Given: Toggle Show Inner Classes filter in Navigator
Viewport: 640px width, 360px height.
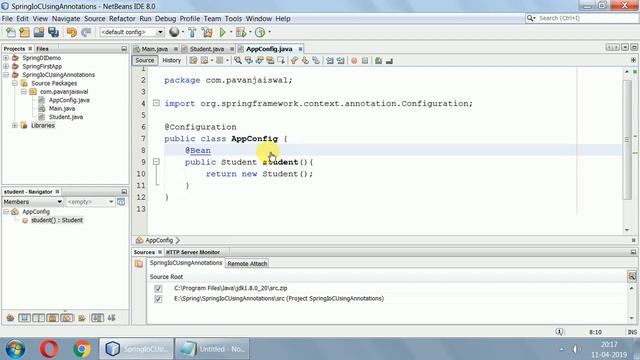Looking at the screenshot, I should [x=67, y=318].
